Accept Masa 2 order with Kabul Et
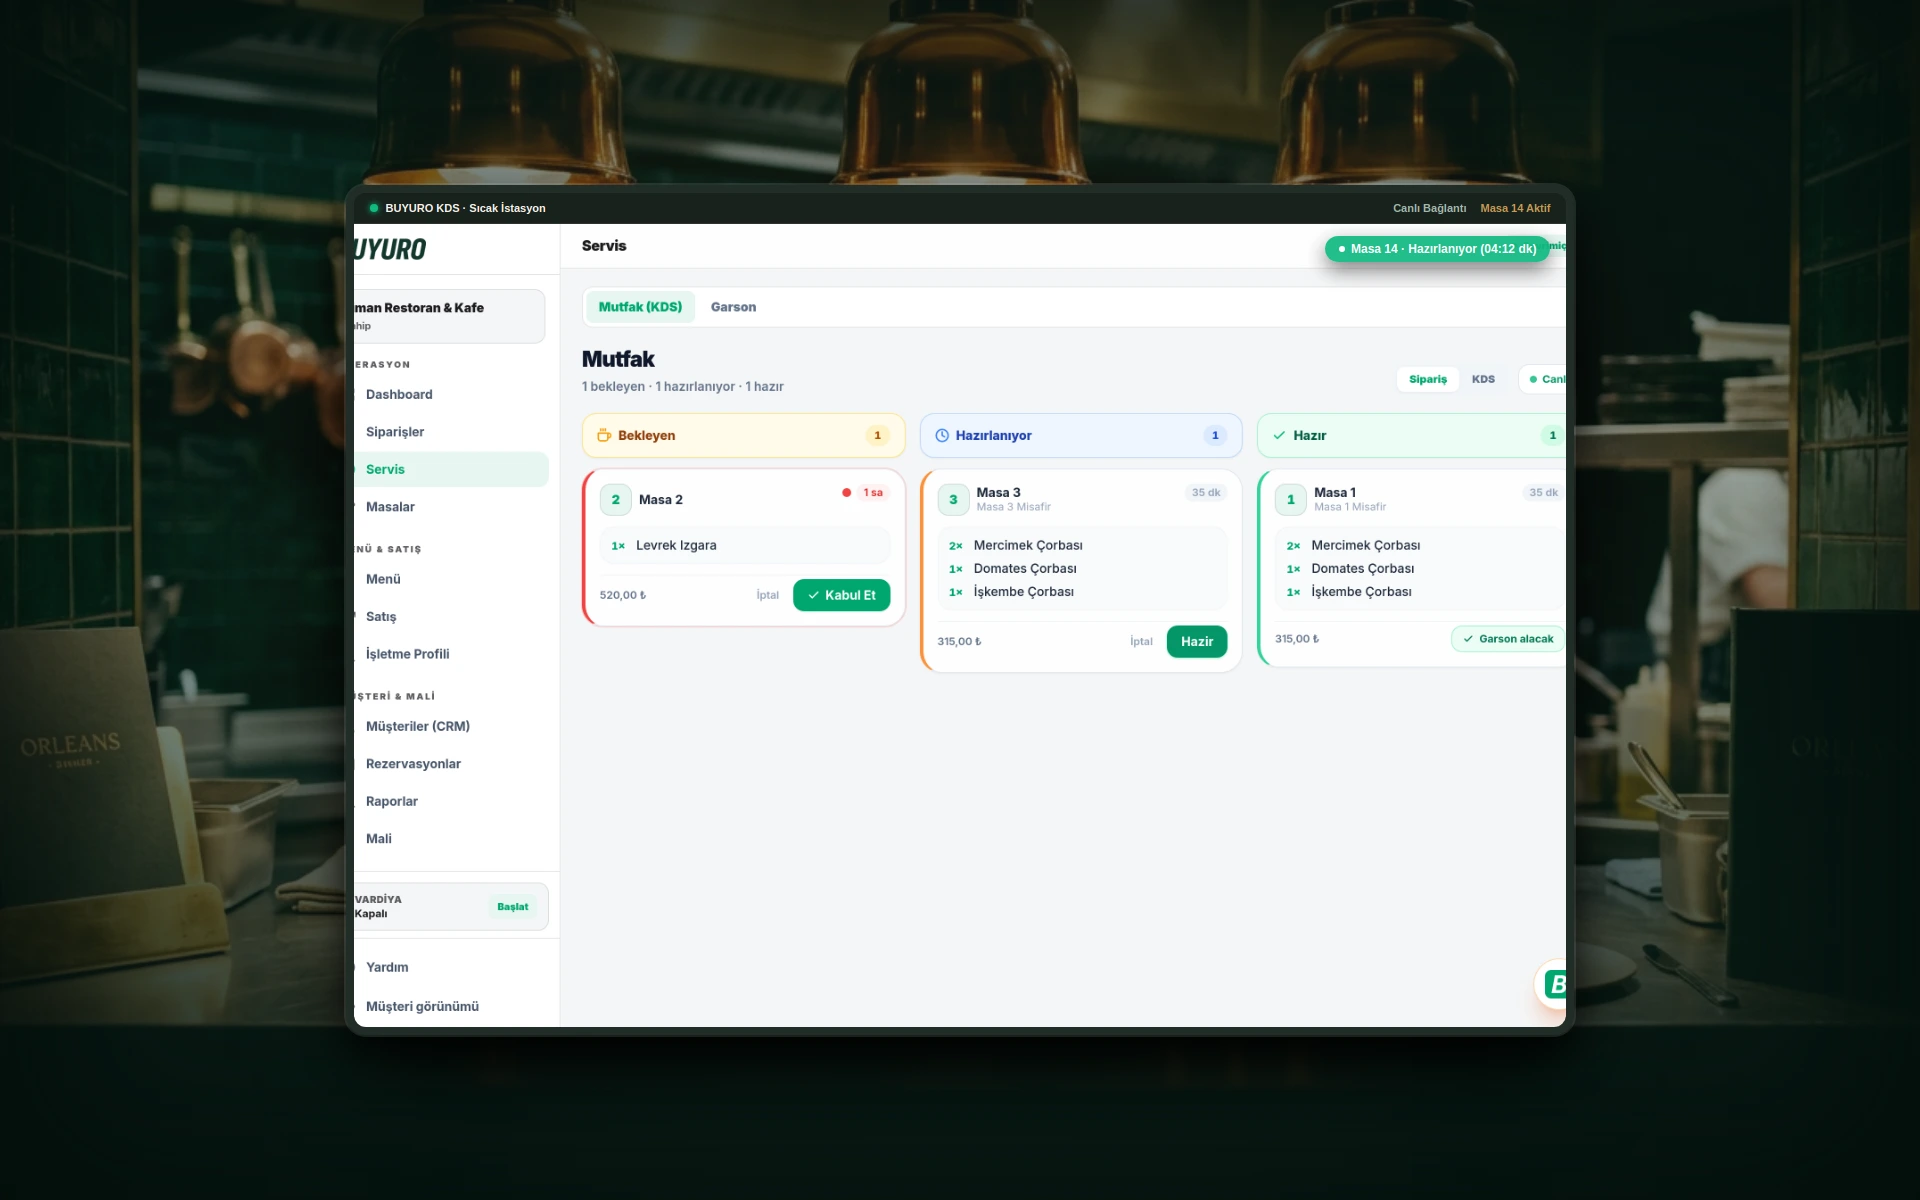This screenshot has width=1920, height=1200. (841, 595)
